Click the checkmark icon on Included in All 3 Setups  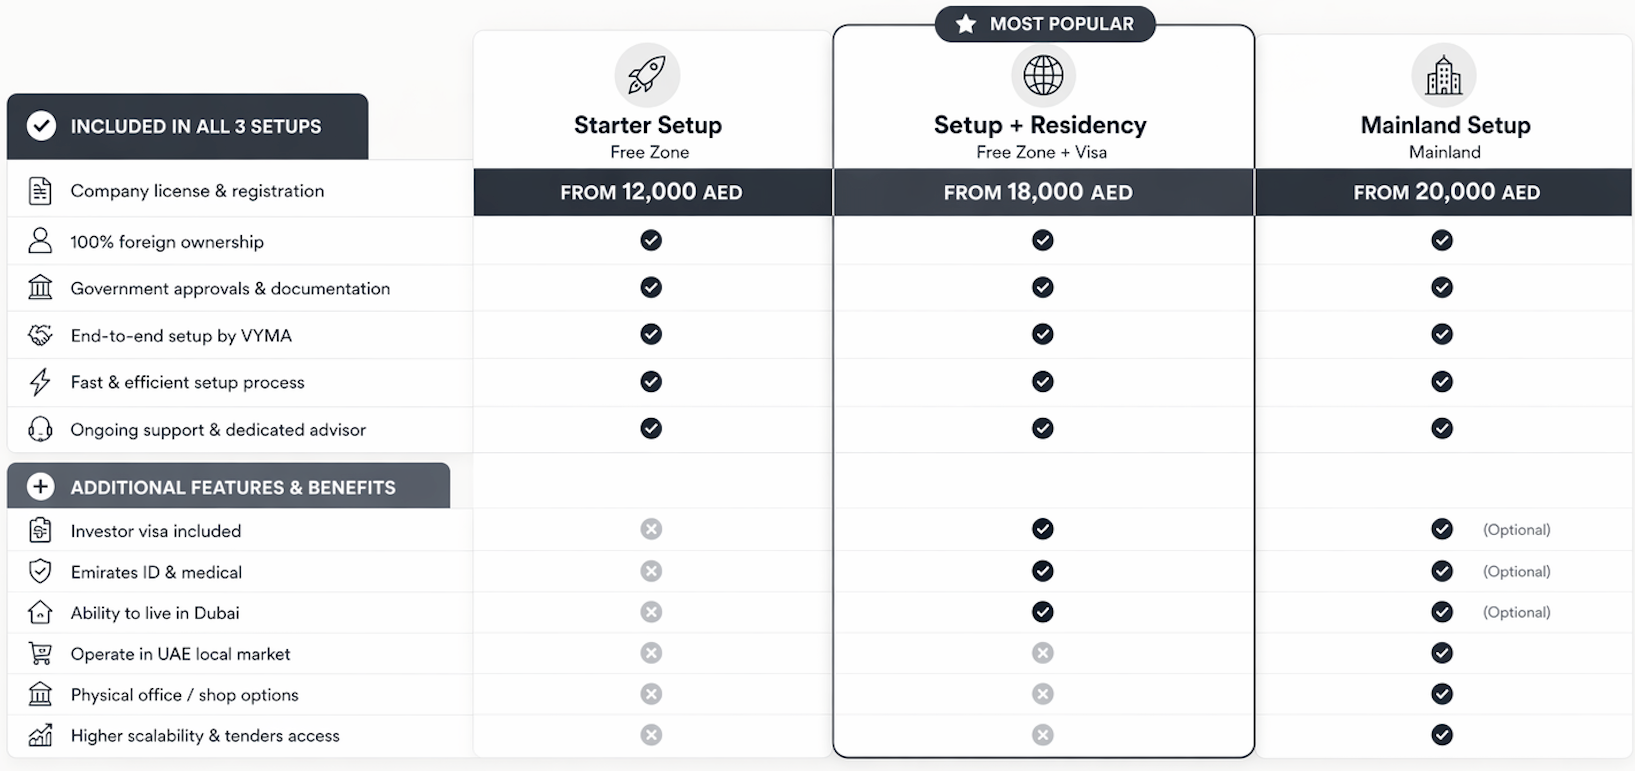(41, 126)
